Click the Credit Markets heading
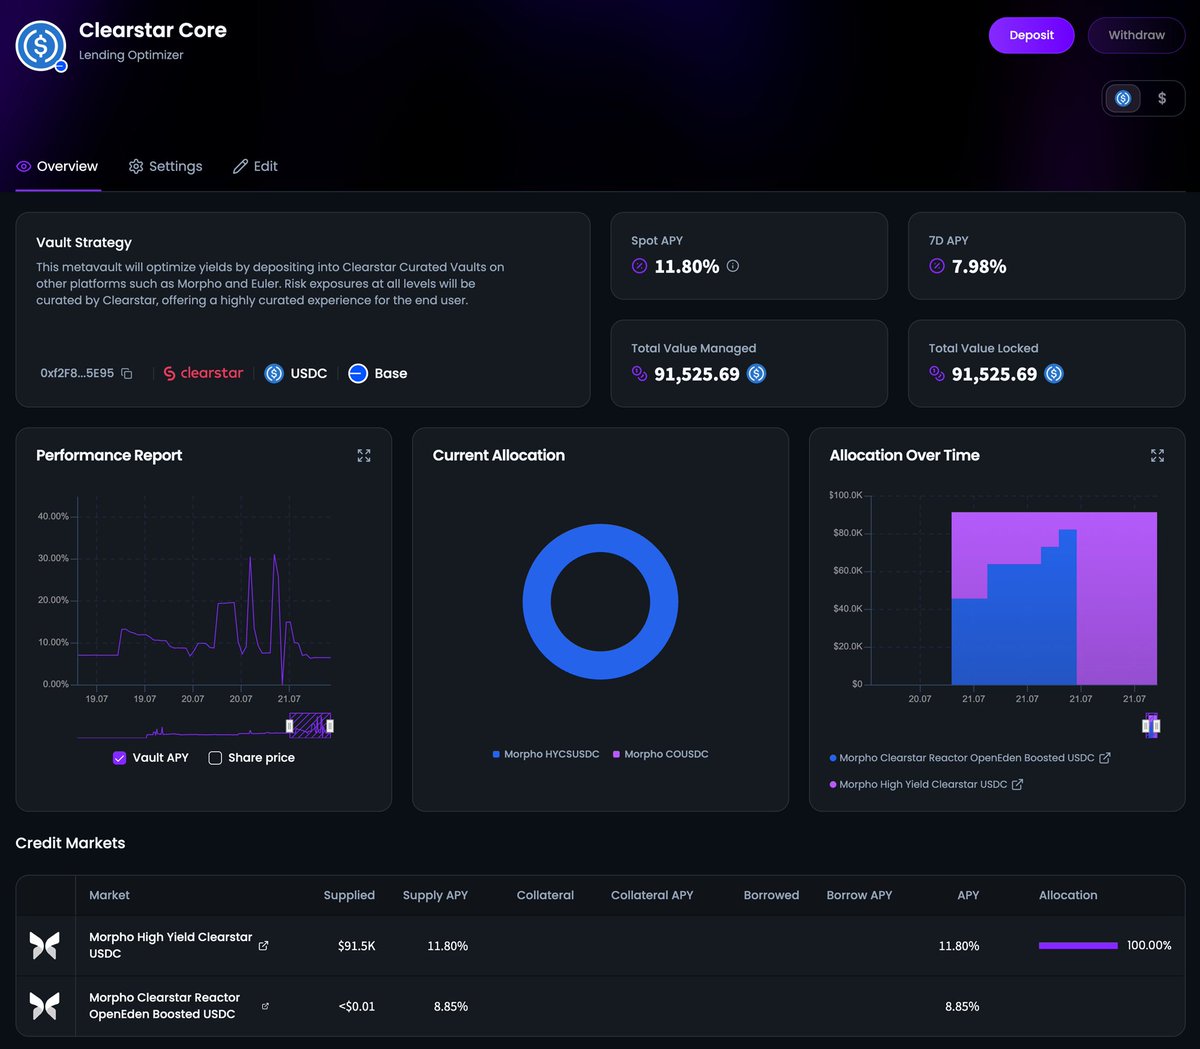The image size is (1200, 1049). coord(70,843)
